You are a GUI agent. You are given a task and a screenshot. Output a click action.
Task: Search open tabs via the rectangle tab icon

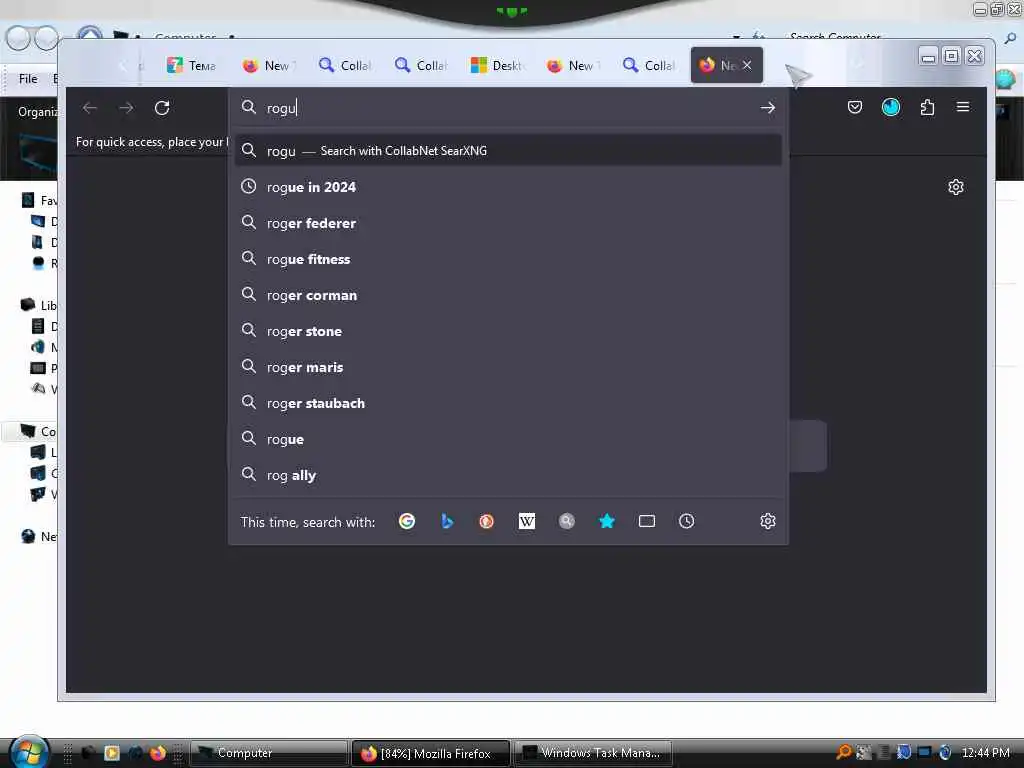click(647, 521)
